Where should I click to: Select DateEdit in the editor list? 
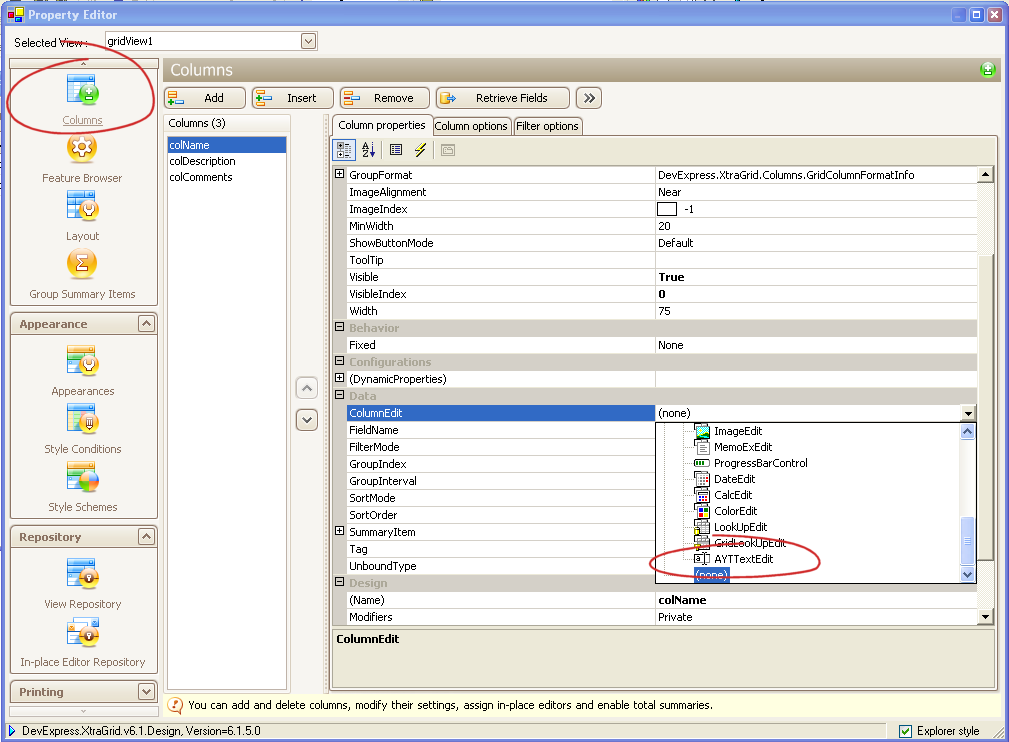click(734, 479)
